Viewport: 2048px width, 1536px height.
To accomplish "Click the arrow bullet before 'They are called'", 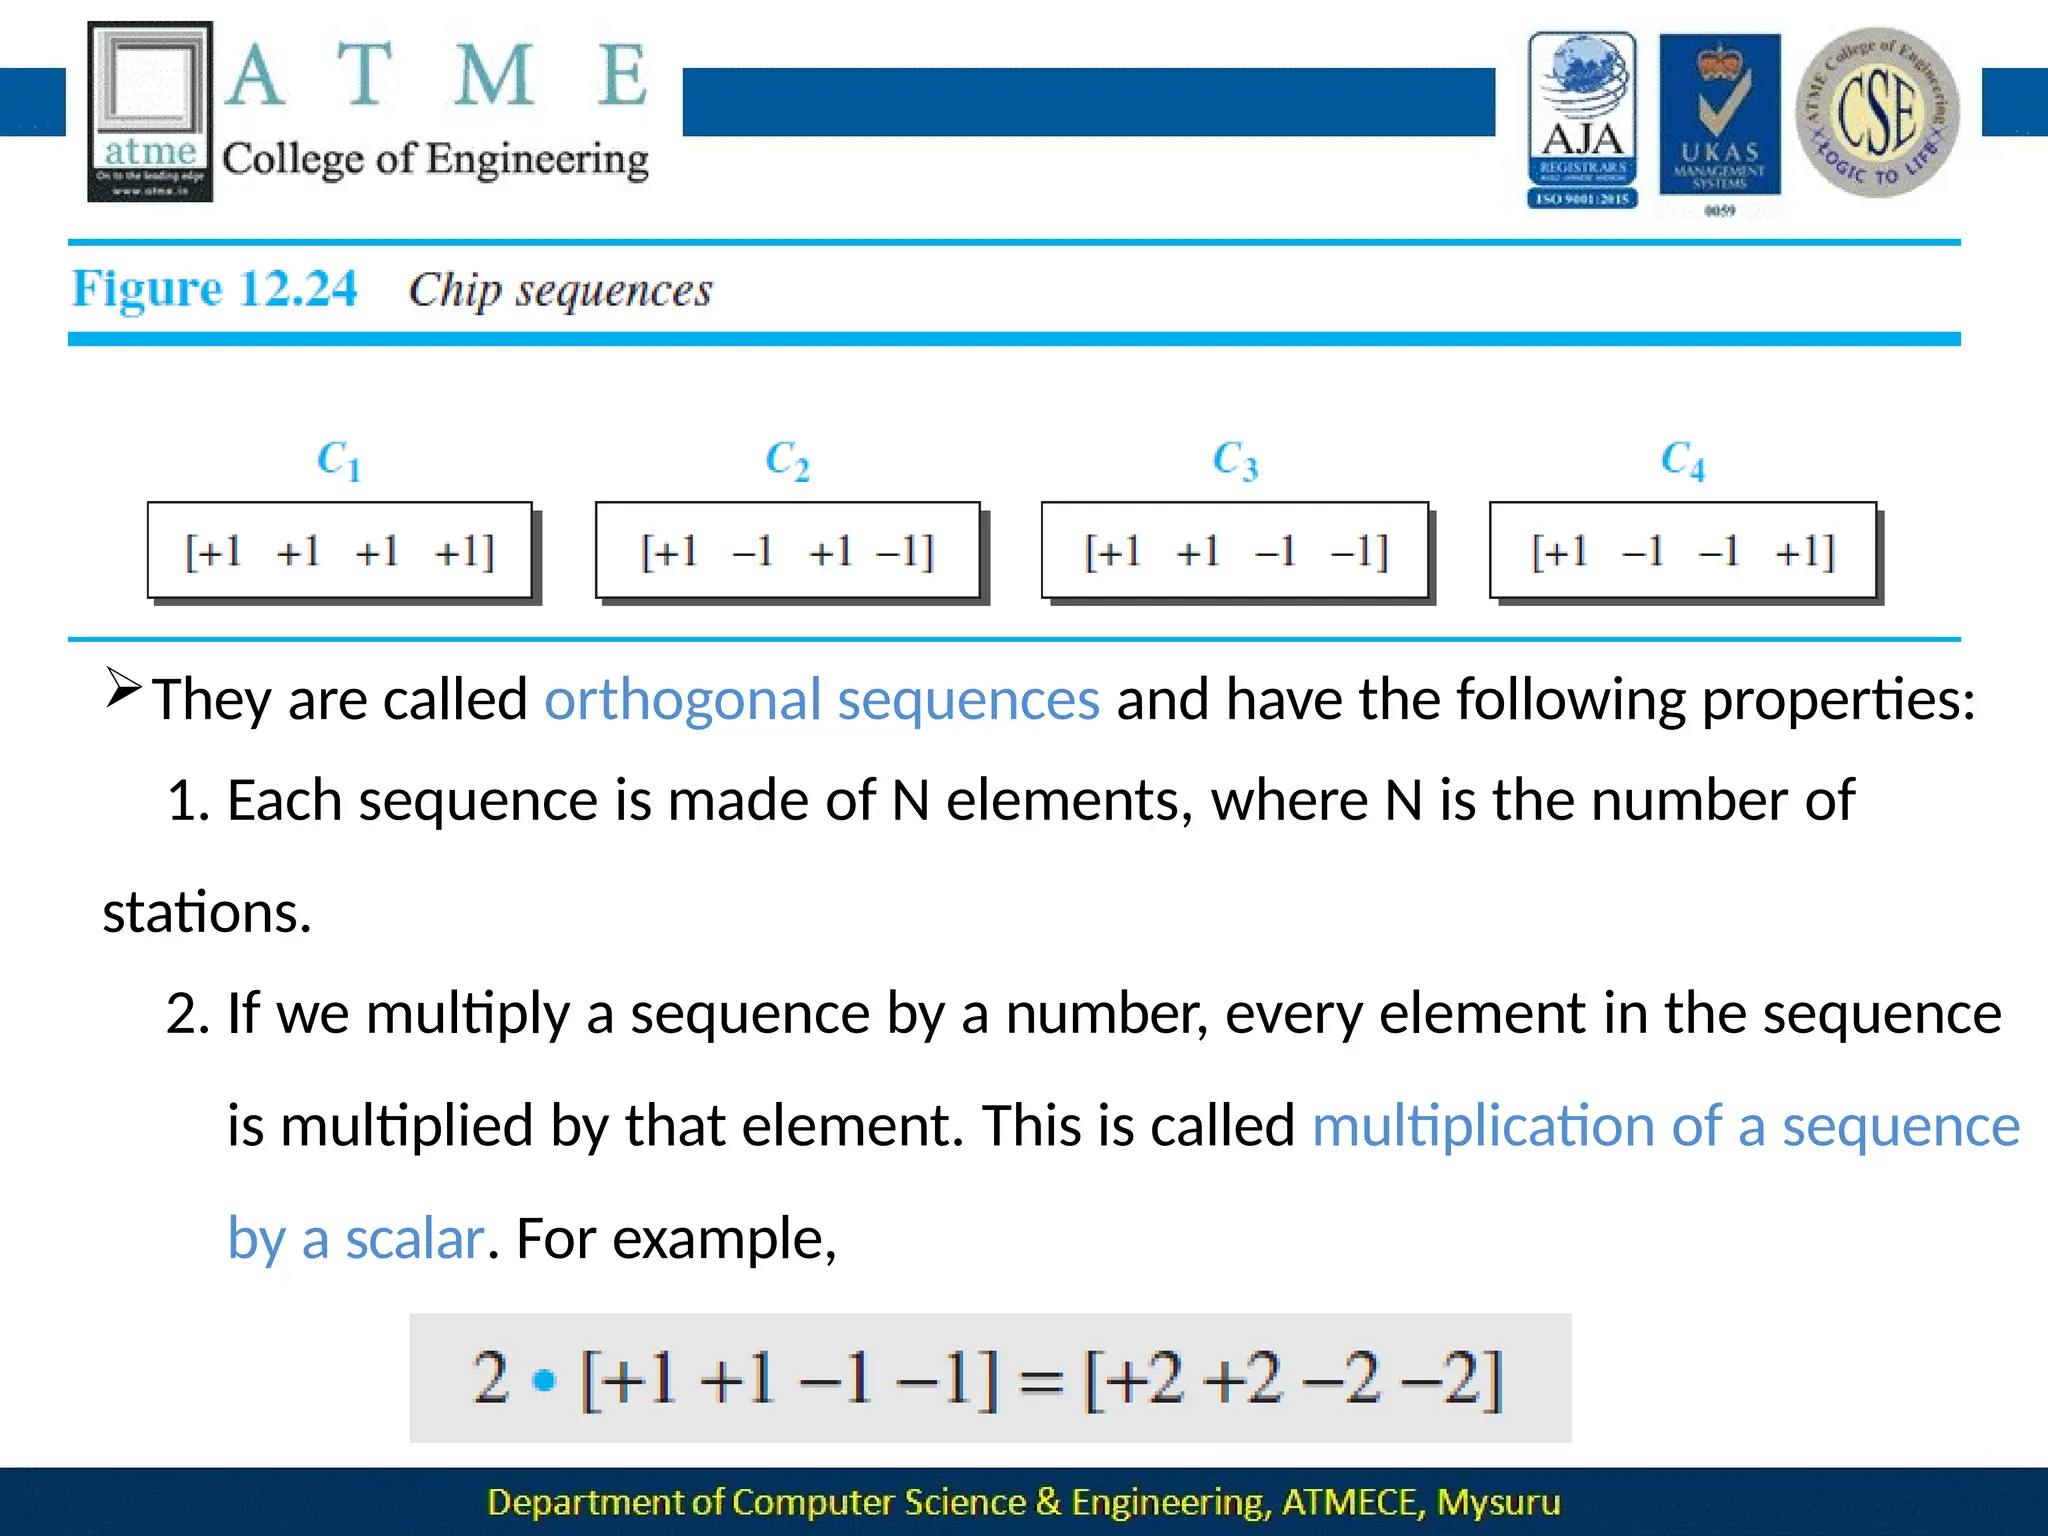I will click(x=124, y=688).
